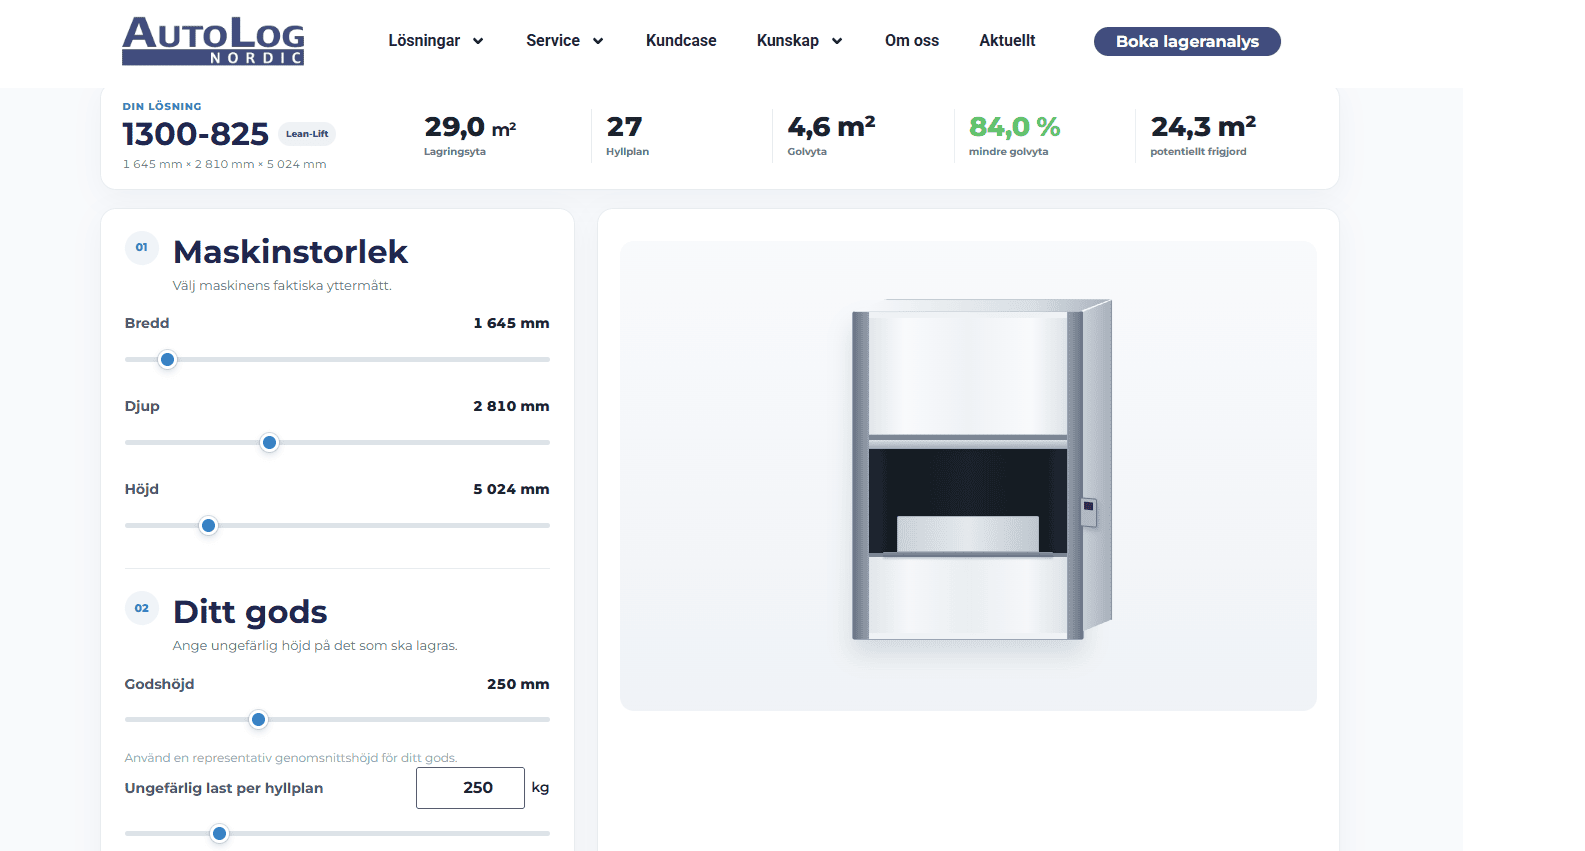
Task: Go to the Om oss page
Action: [912, 41]
